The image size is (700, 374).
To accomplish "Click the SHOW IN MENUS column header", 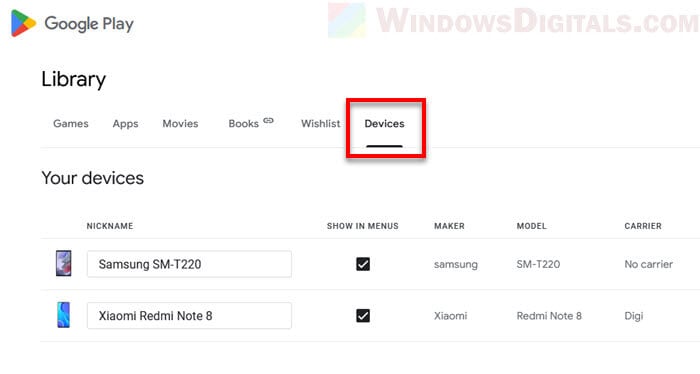I will (362, 226).
